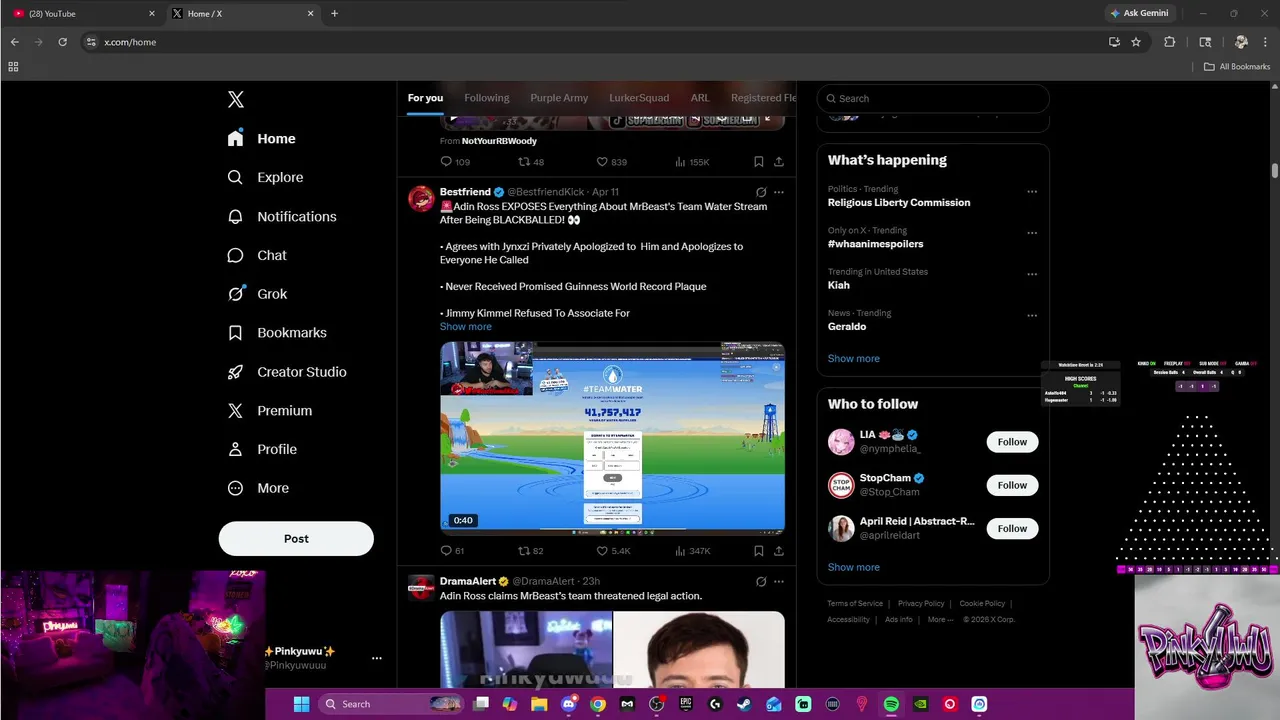Open Steam from the taskbar

point(744,704)
